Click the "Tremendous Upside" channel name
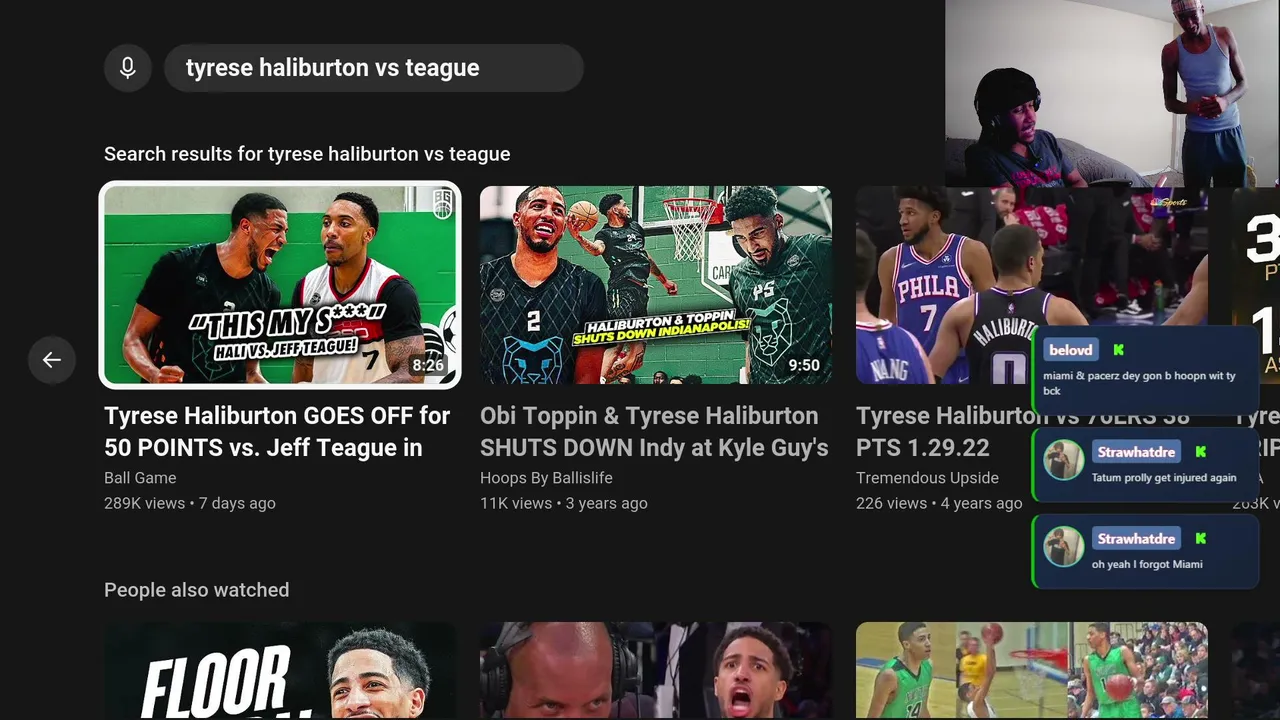Screen dimensions: 1280x720 point(927,478)
